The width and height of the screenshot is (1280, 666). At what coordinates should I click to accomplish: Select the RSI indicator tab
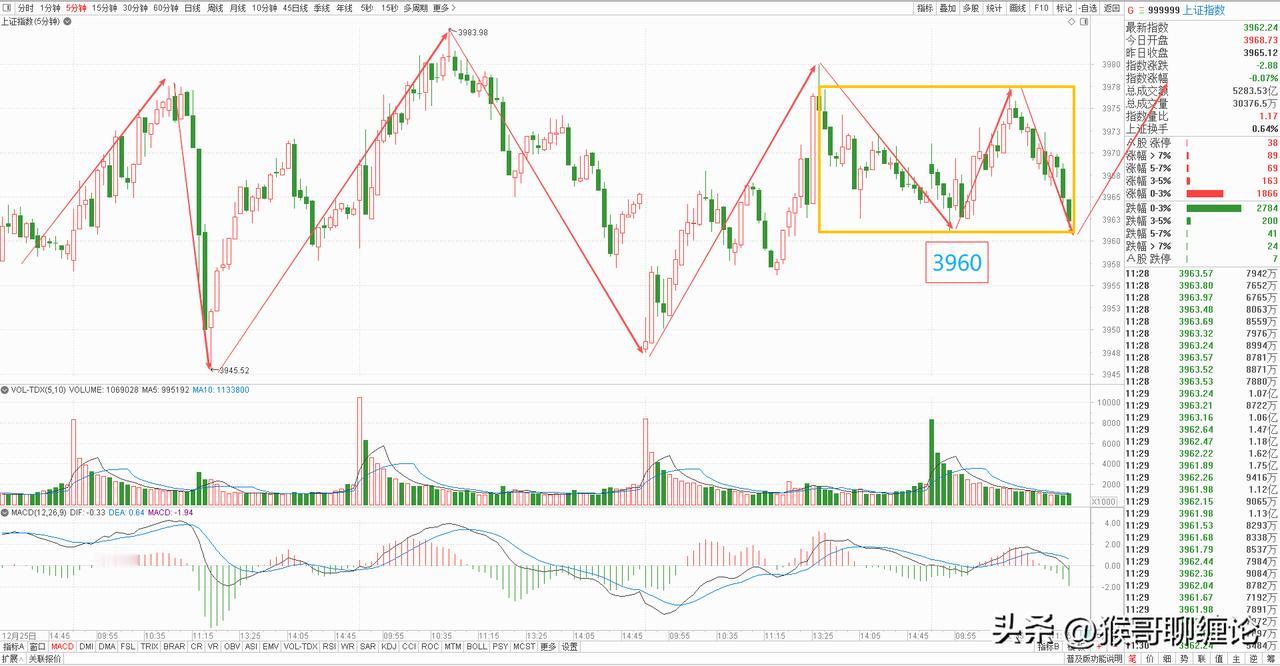tap(329, 647)
